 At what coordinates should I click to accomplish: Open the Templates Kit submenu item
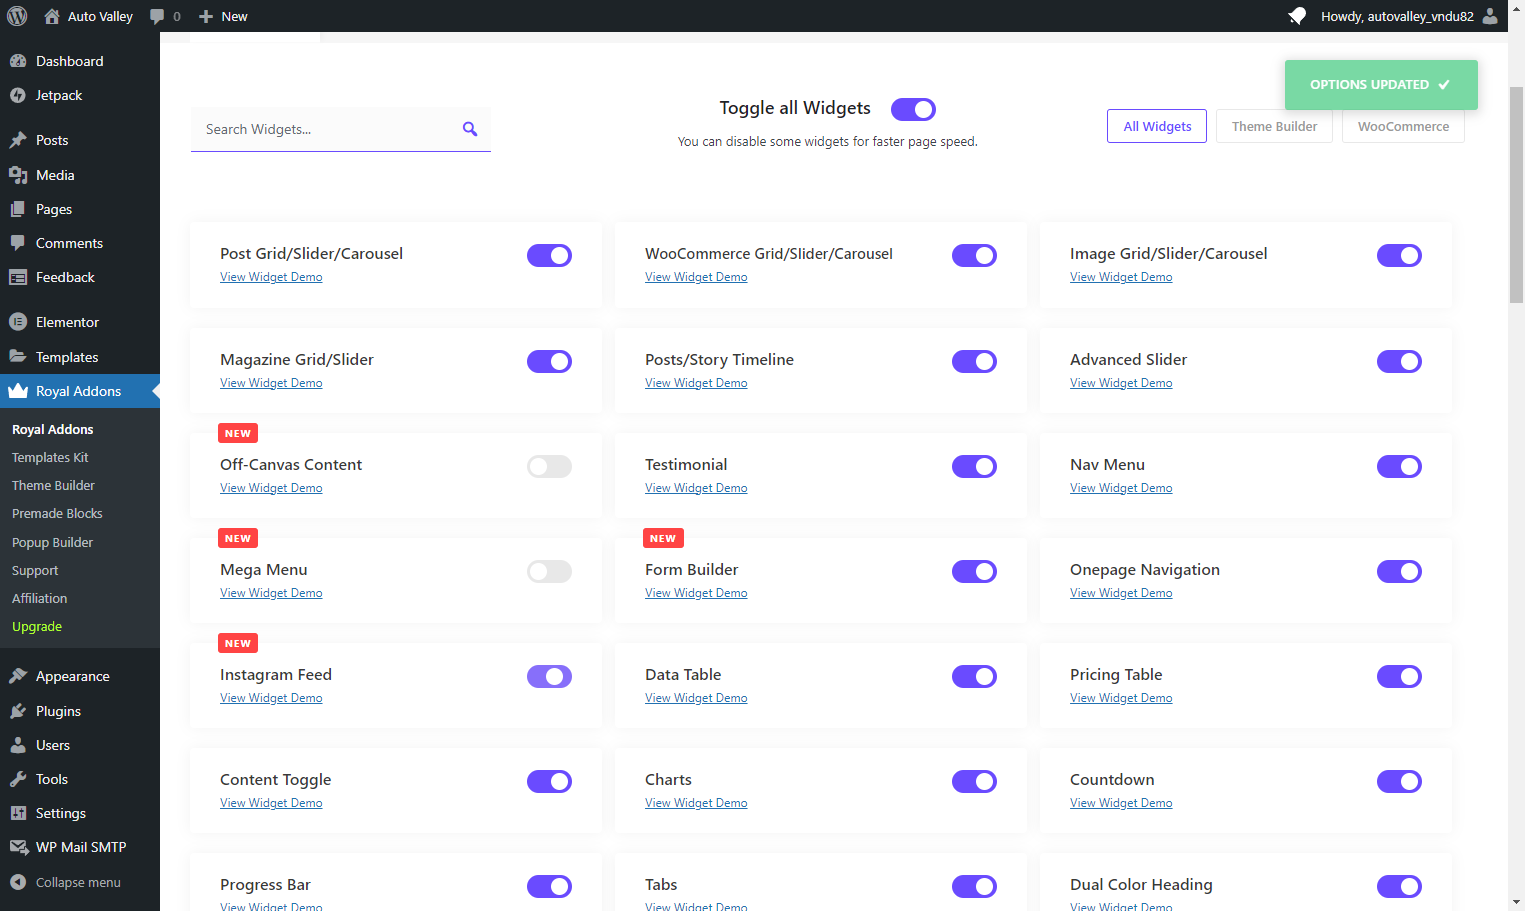[50, 457]
